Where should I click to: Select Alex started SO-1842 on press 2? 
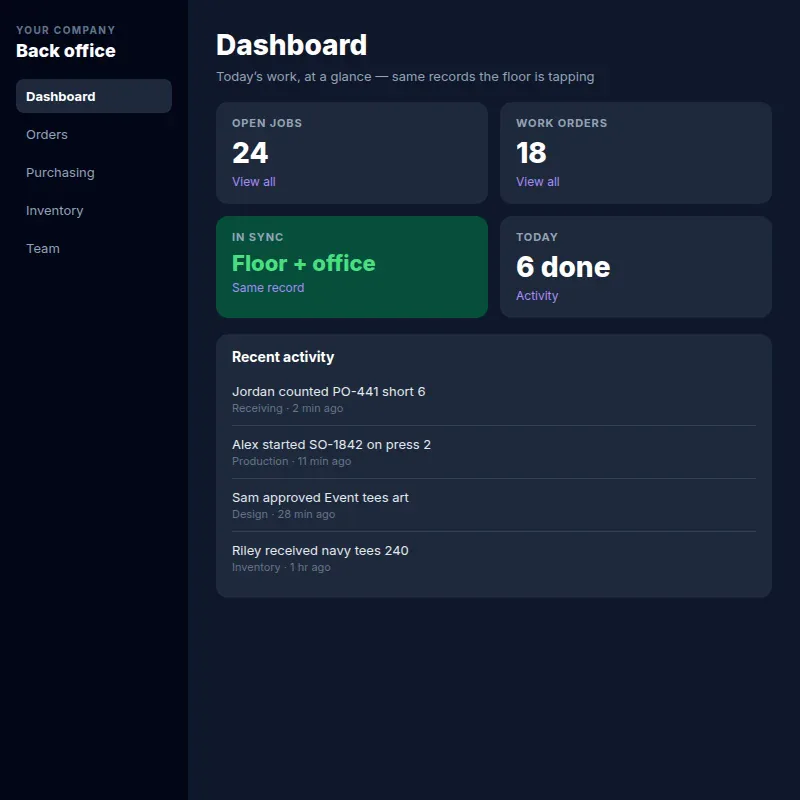[x=494, y=452]
